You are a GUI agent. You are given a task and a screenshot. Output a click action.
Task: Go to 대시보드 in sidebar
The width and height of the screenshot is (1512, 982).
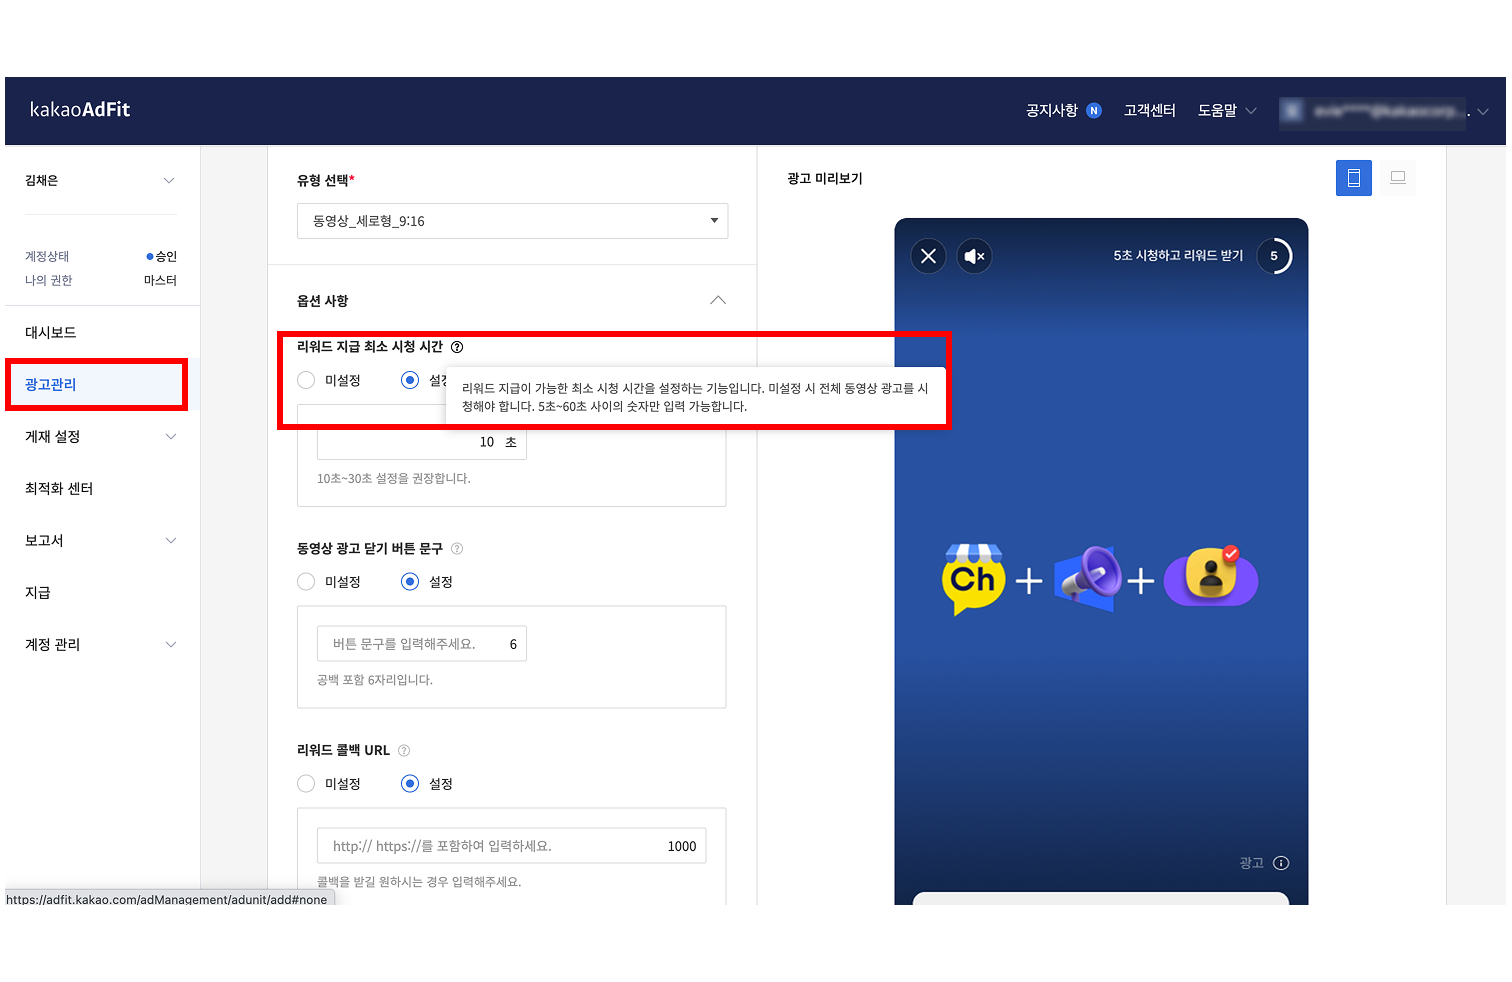click(x=50, y=332)
